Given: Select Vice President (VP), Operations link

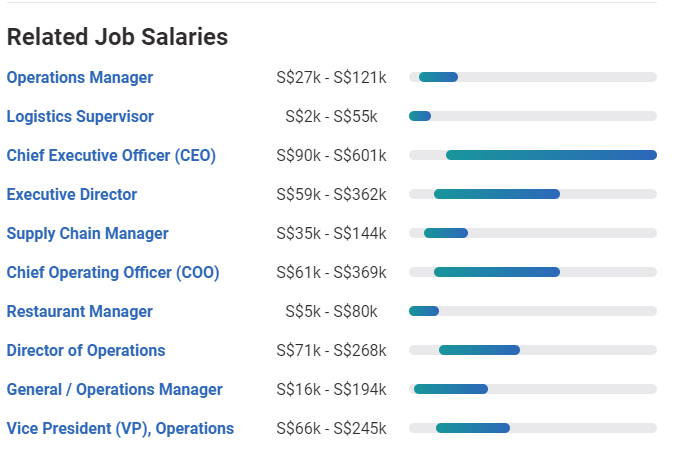Looking at the screenshot, I should coord(120,428).
